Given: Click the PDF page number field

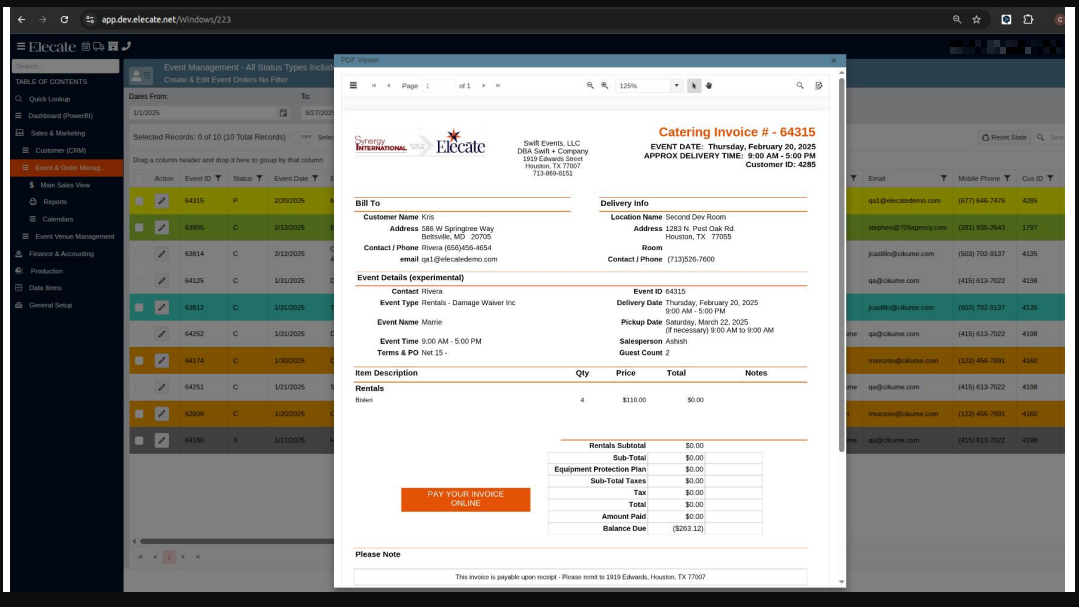Looking at the screenshot, I should point(438,86).
